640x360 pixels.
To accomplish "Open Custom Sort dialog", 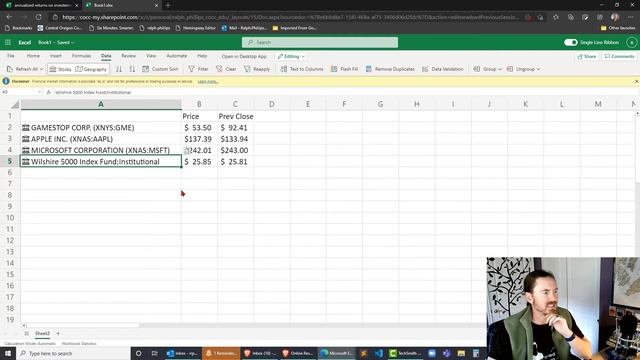I will 160,69.
